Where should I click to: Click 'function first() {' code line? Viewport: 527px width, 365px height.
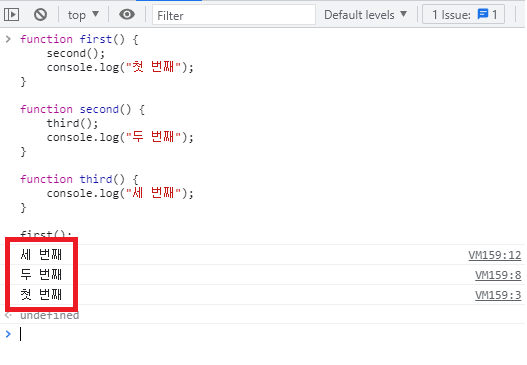79,39
